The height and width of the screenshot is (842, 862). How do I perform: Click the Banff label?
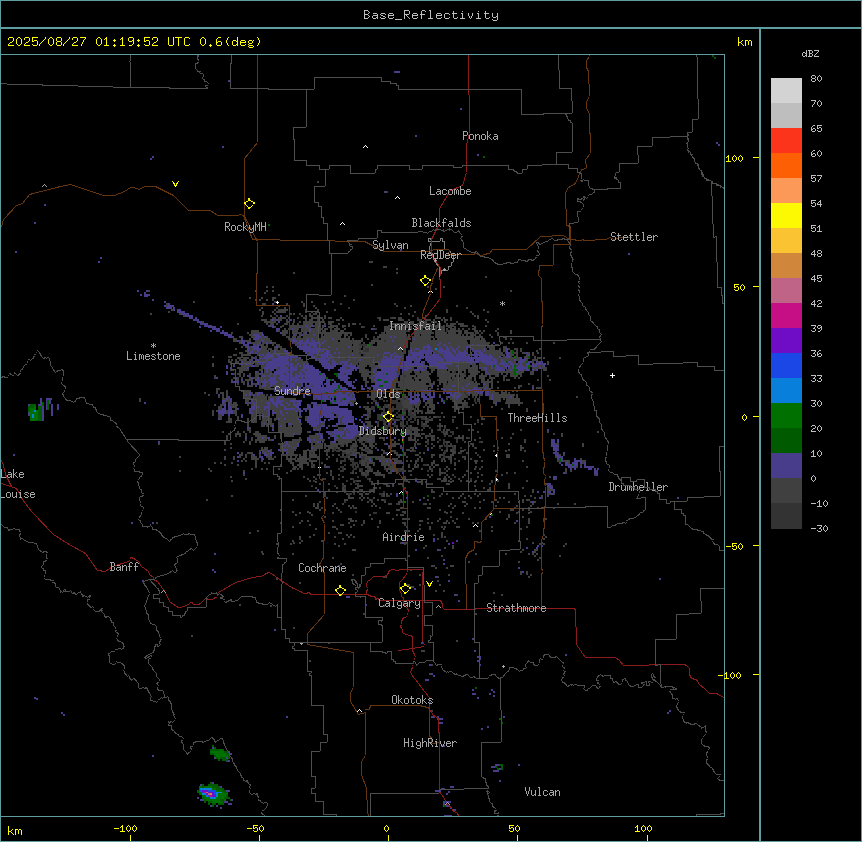tap(124, 567)
